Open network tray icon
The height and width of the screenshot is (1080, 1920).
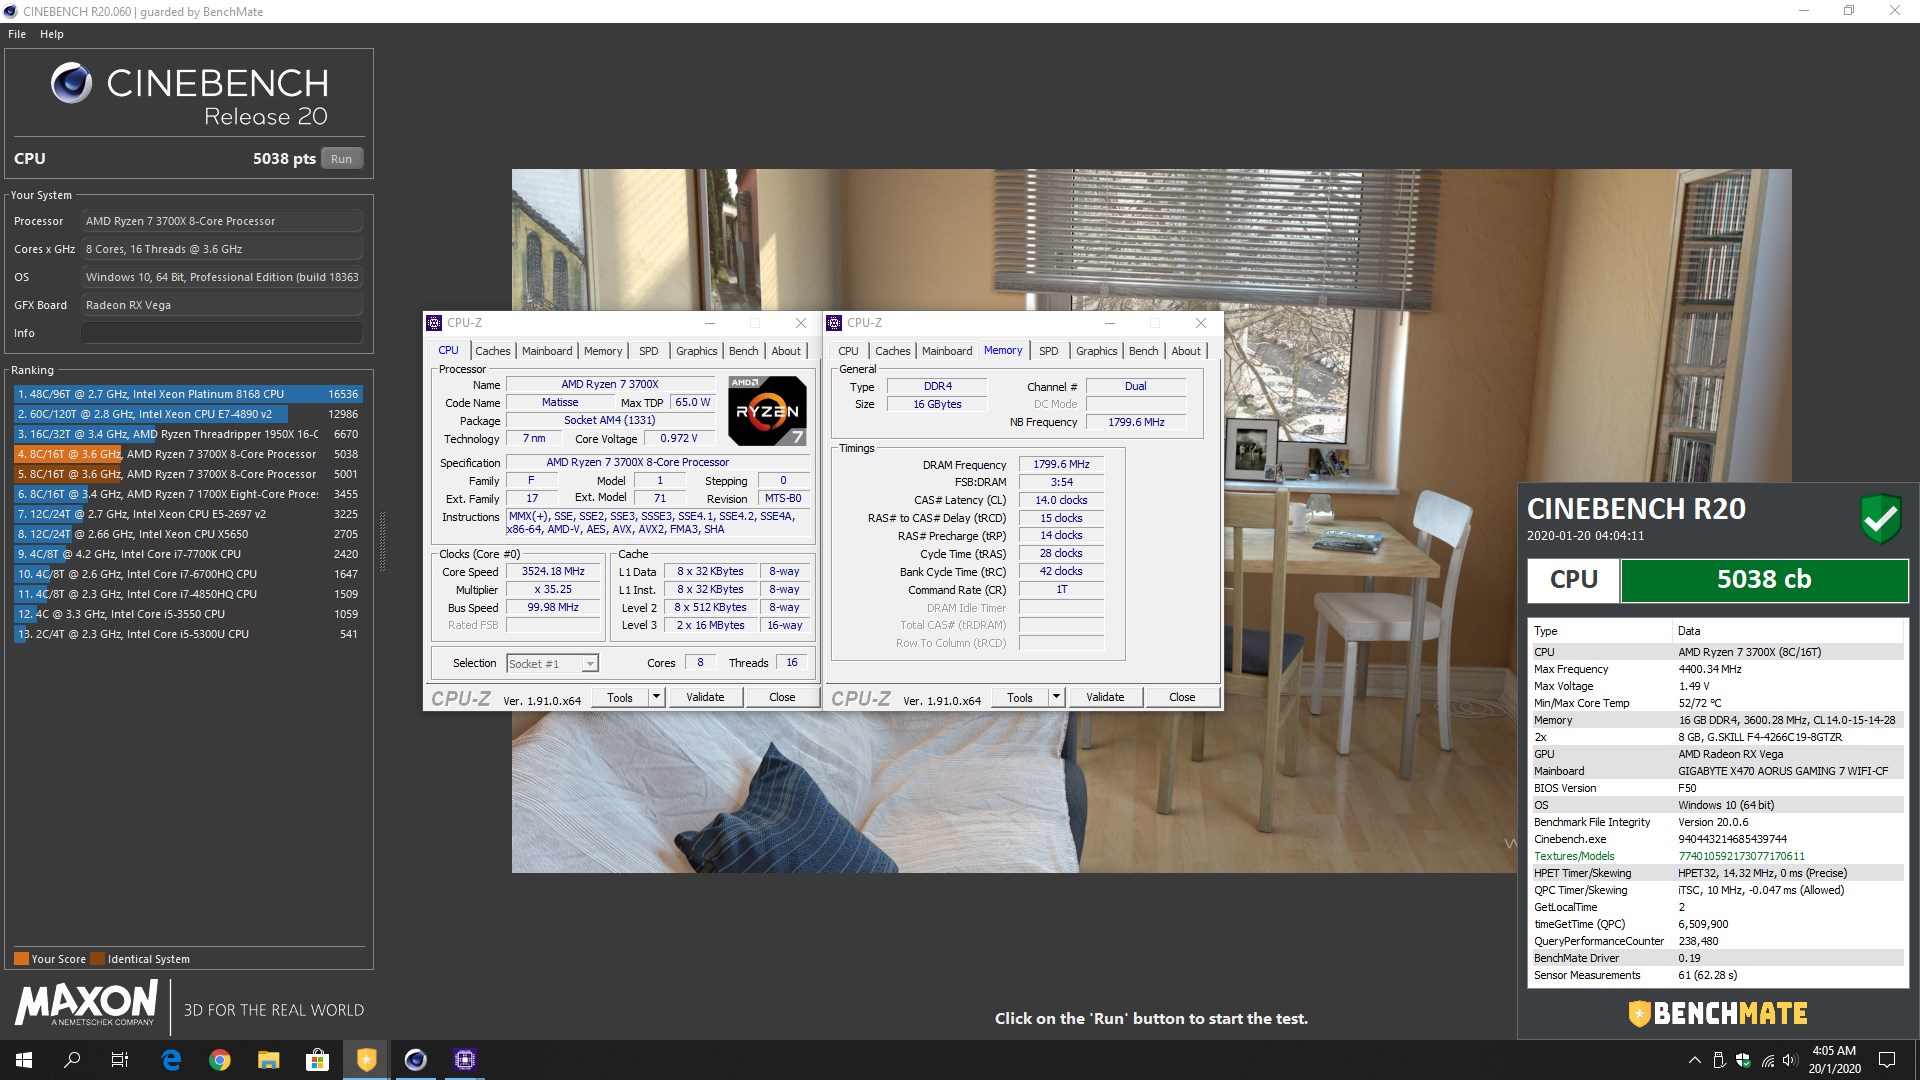(x=1767, y=1060)
